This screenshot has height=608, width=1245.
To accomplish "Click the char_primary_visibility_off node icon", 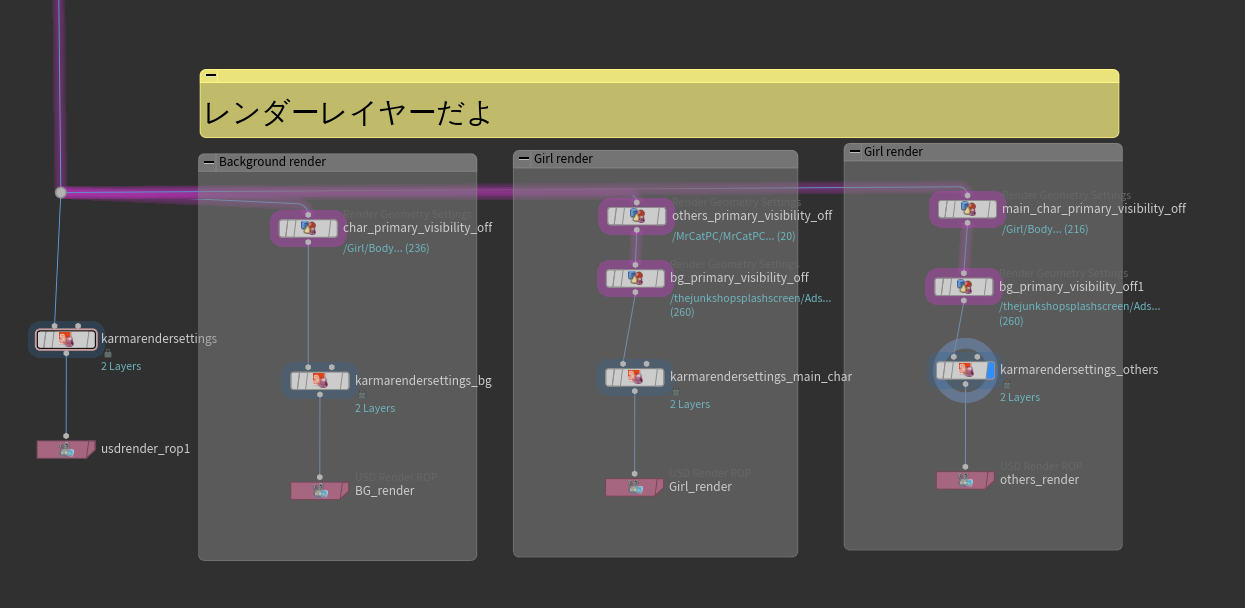I will [308, 229].
